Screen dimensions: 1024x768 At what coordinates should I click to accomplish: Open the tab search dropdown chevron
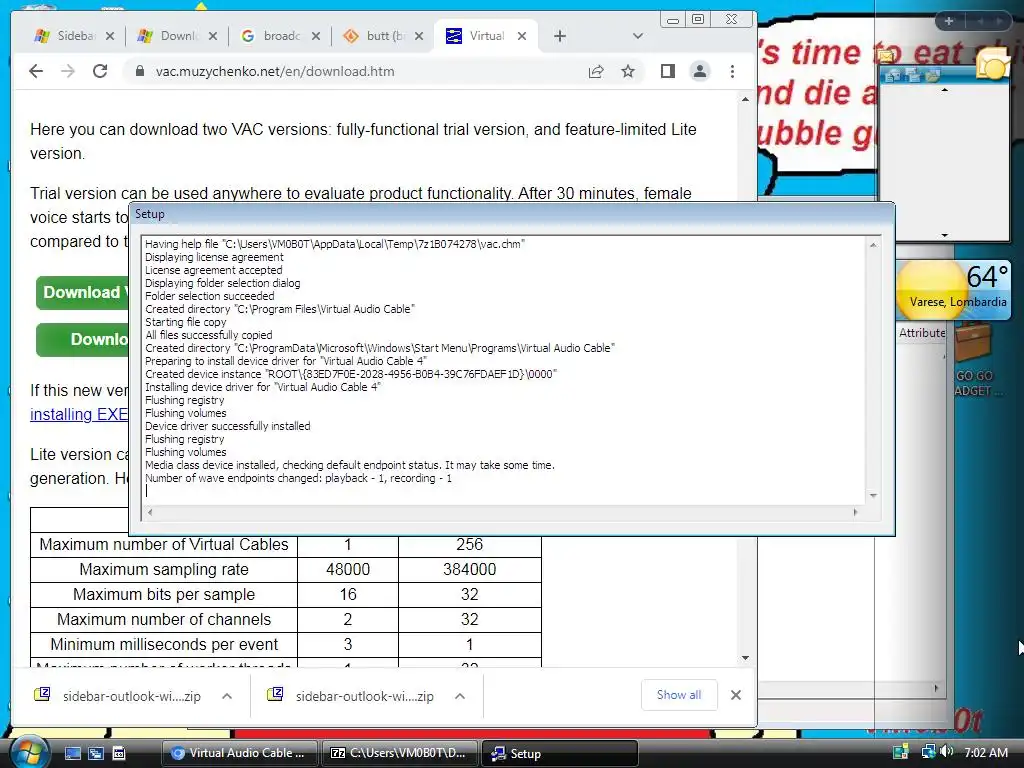638,36
